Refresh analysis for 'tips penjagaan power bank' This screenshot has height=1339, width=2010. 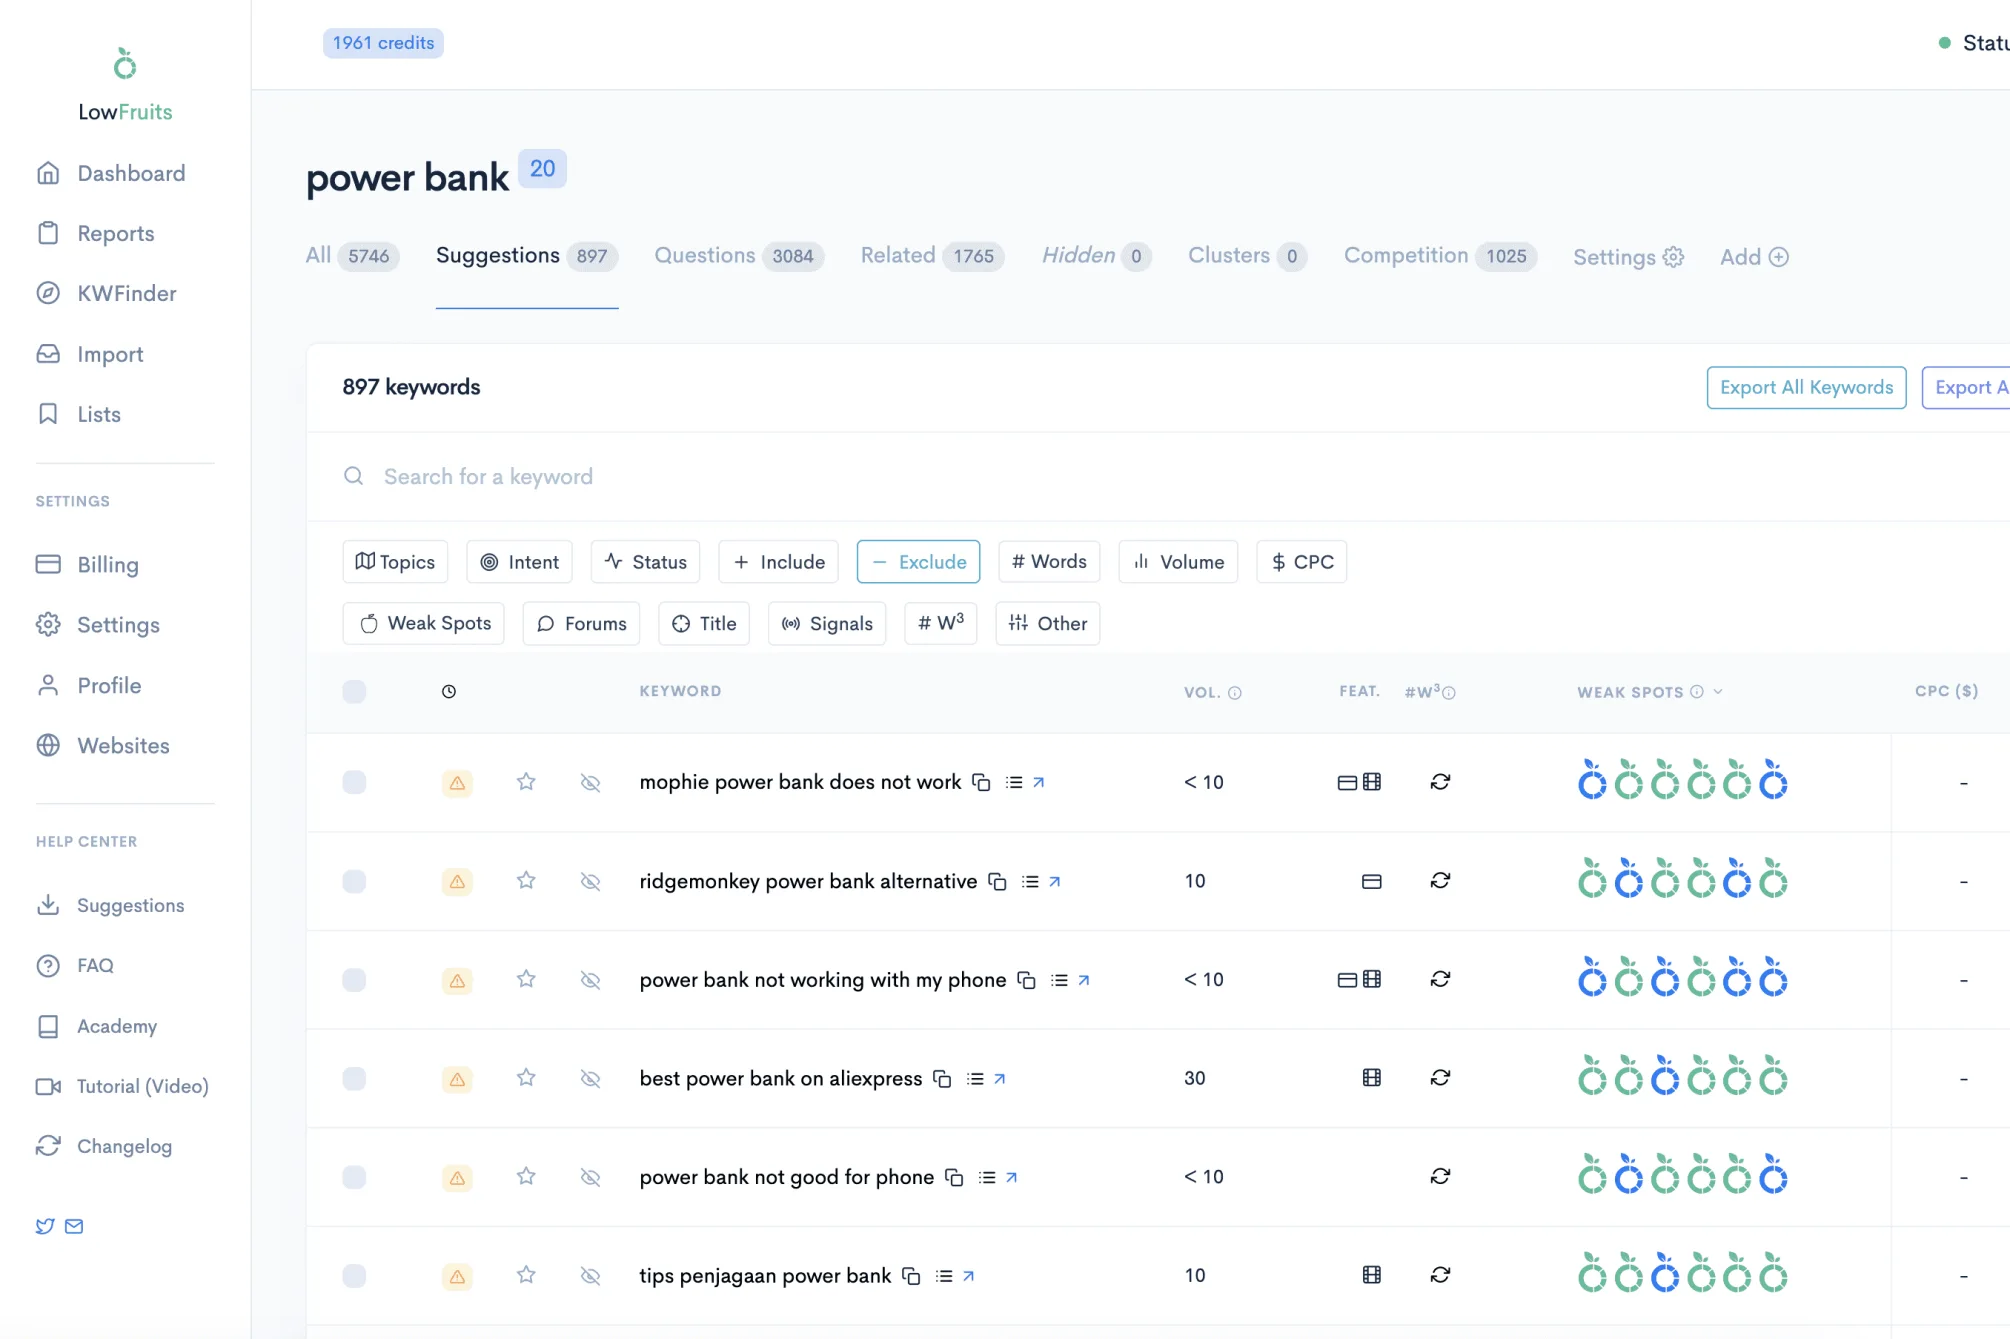coord(1440,1275)
